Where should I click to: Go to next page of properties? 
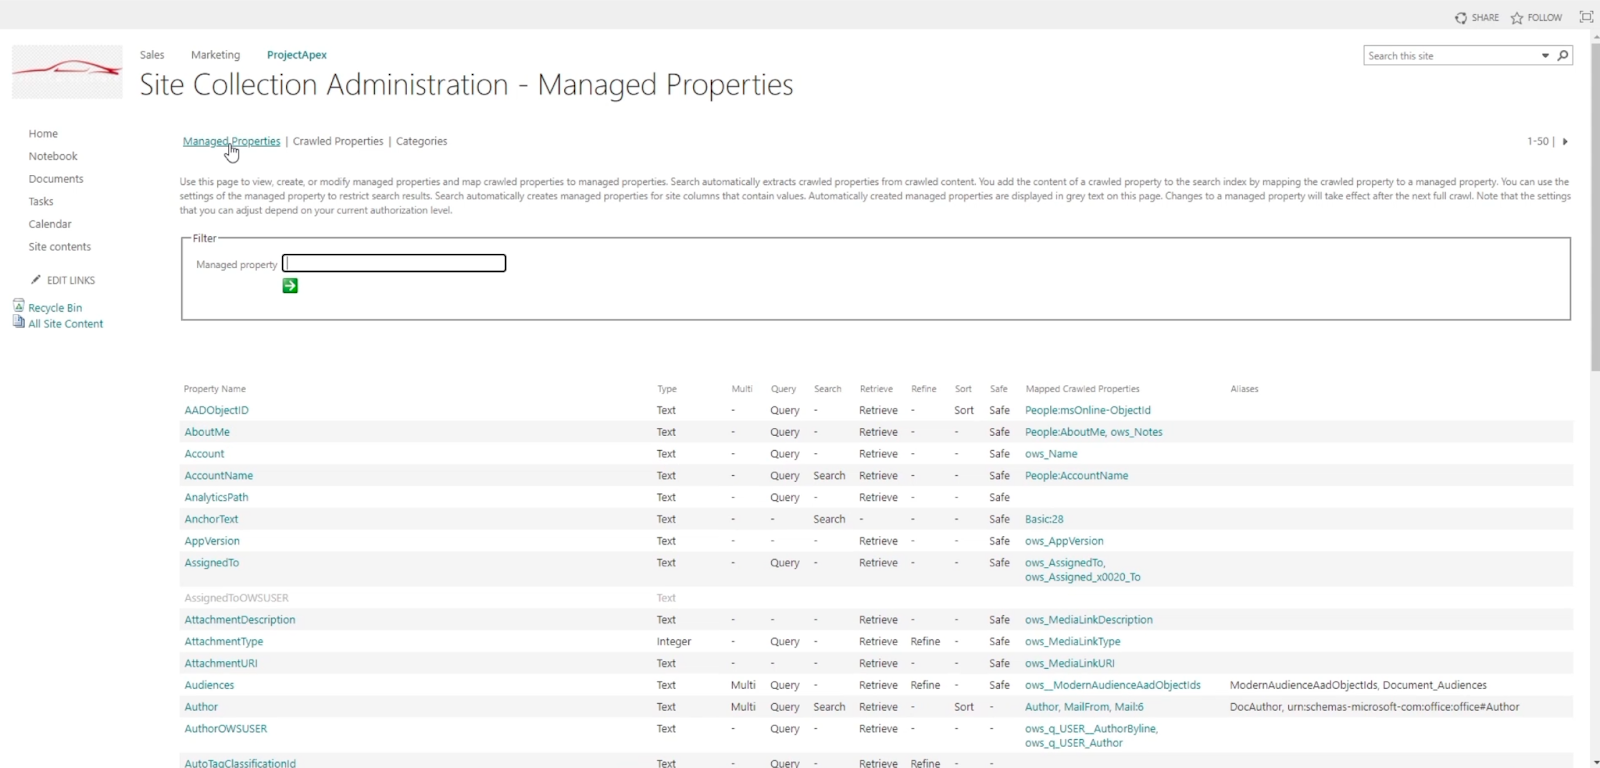tap(1565, 142)
